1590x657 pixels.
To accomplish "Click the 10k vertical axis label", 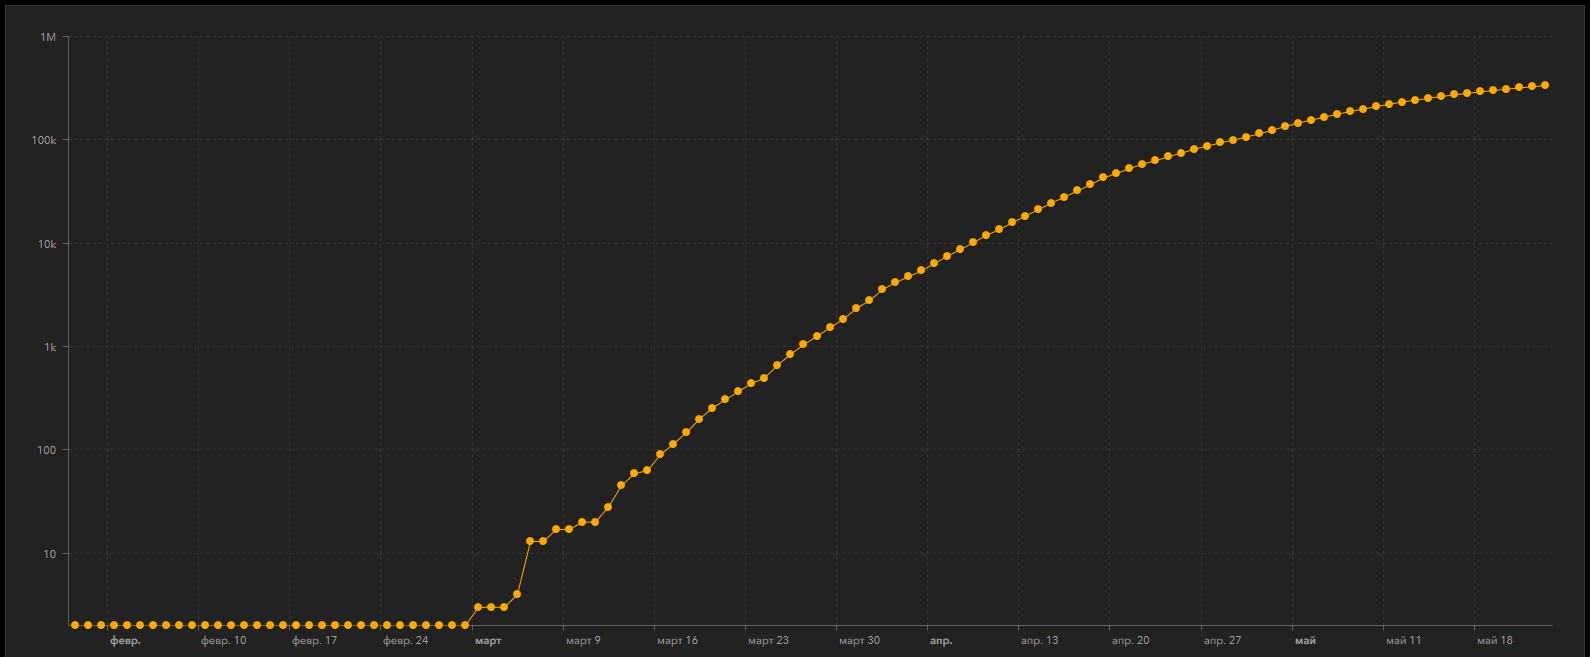I will pyautogui.click(x=47, y=244).
